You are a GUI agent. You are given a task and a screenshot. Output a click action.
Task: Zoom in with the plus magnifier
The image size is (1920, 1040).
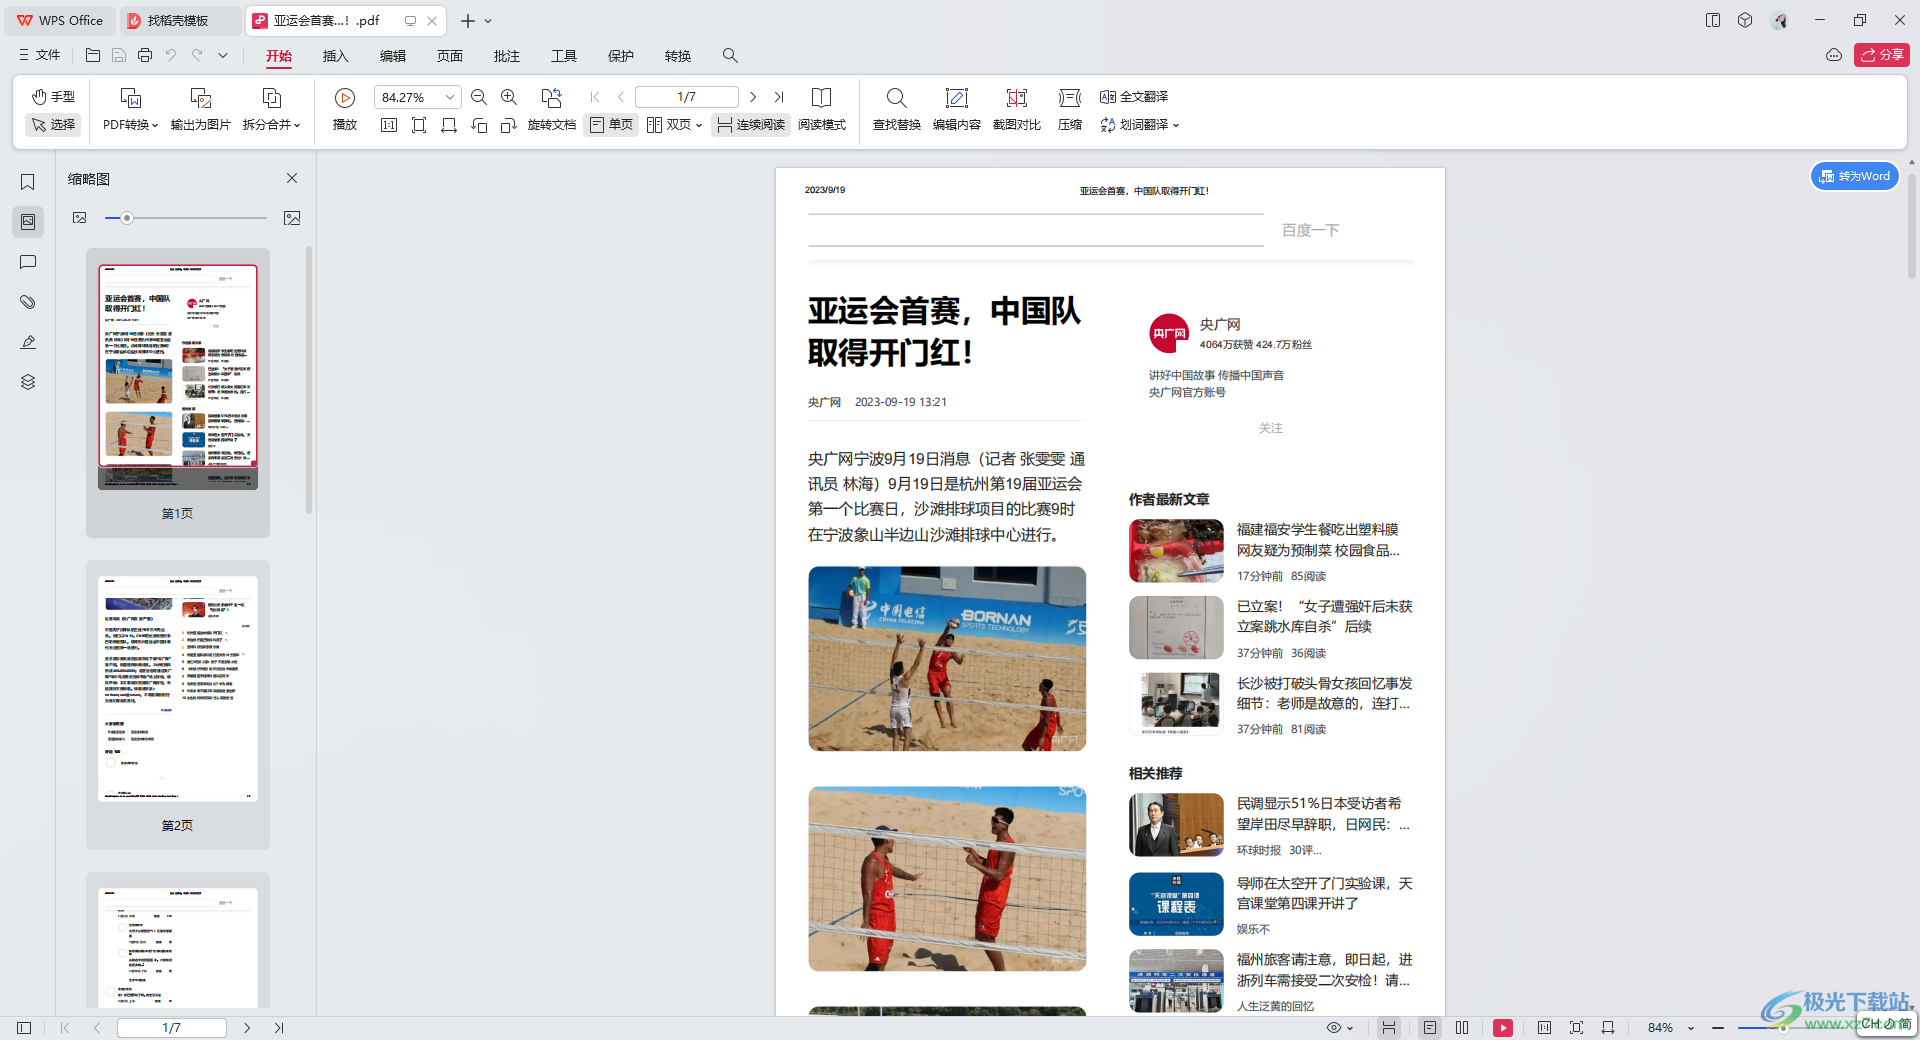(509, 97)
